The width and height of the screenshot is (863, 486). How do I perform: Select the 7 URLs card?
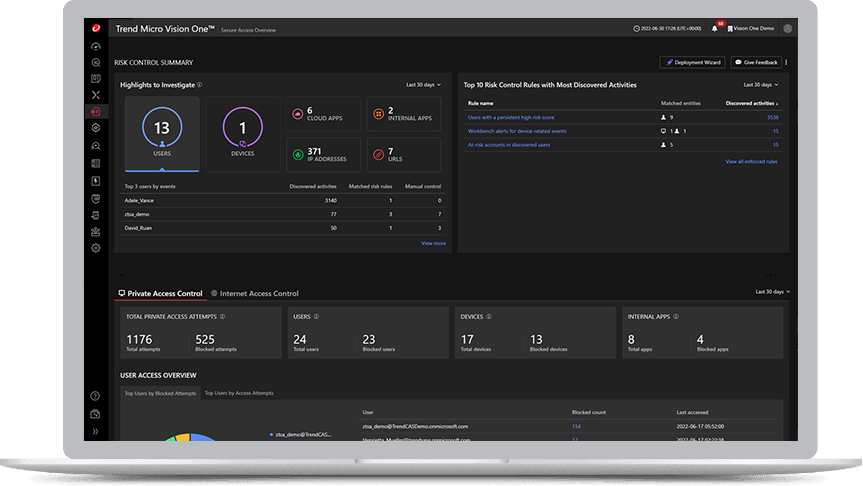point(404,155)
